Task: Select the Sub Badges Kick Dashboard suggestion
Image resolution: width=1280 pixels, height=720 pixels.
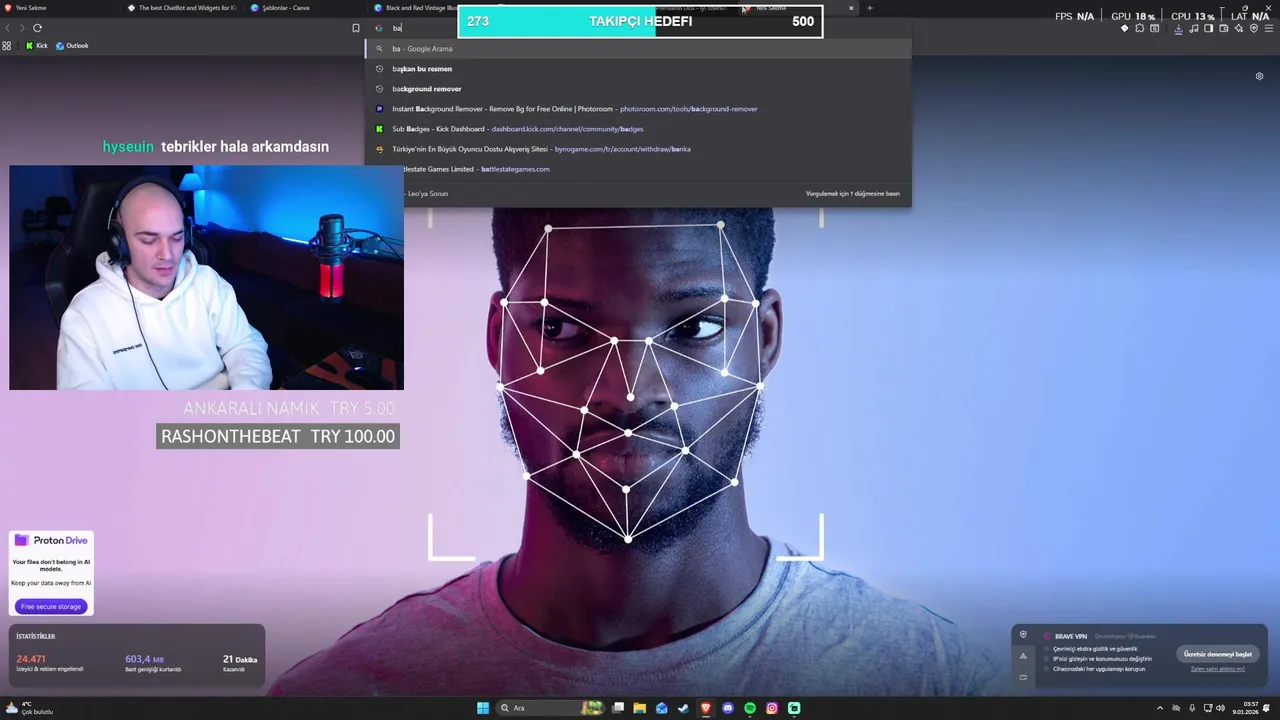Action: (x=638, y=129)
